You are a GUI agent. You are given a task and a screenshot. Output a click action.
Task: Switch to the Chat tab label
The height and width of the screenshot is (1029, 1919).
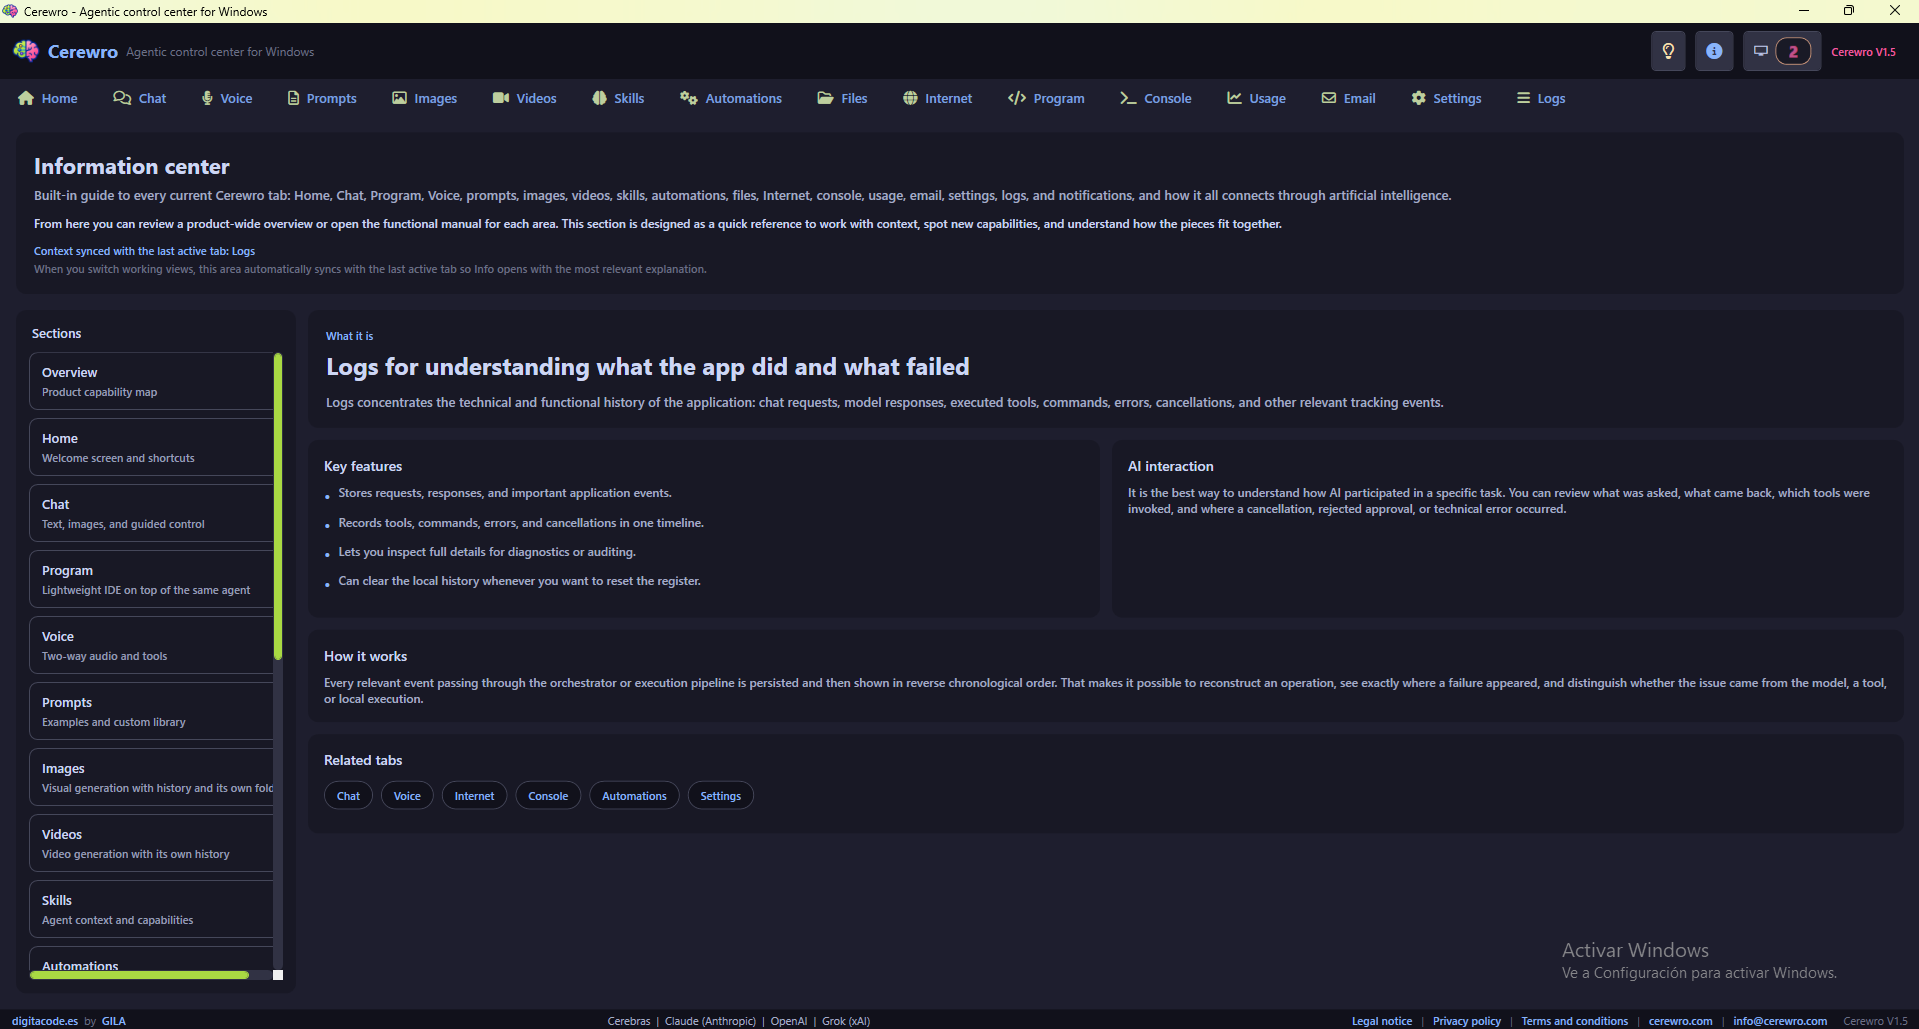click(152, 98)
